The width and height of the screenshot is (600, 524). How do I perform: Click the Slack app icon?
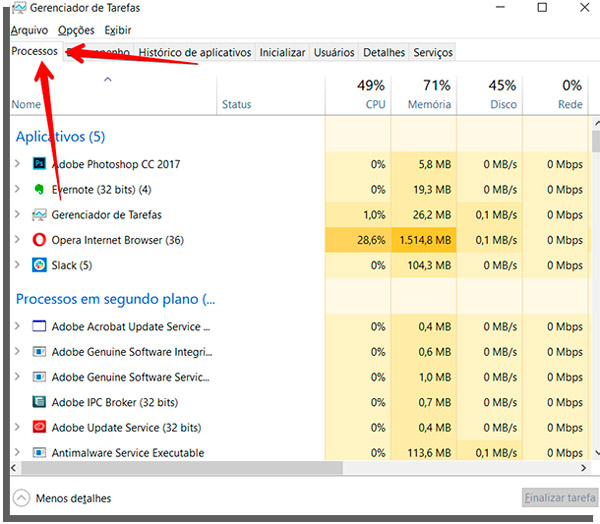pyautogui.click(x=39, y=265)
